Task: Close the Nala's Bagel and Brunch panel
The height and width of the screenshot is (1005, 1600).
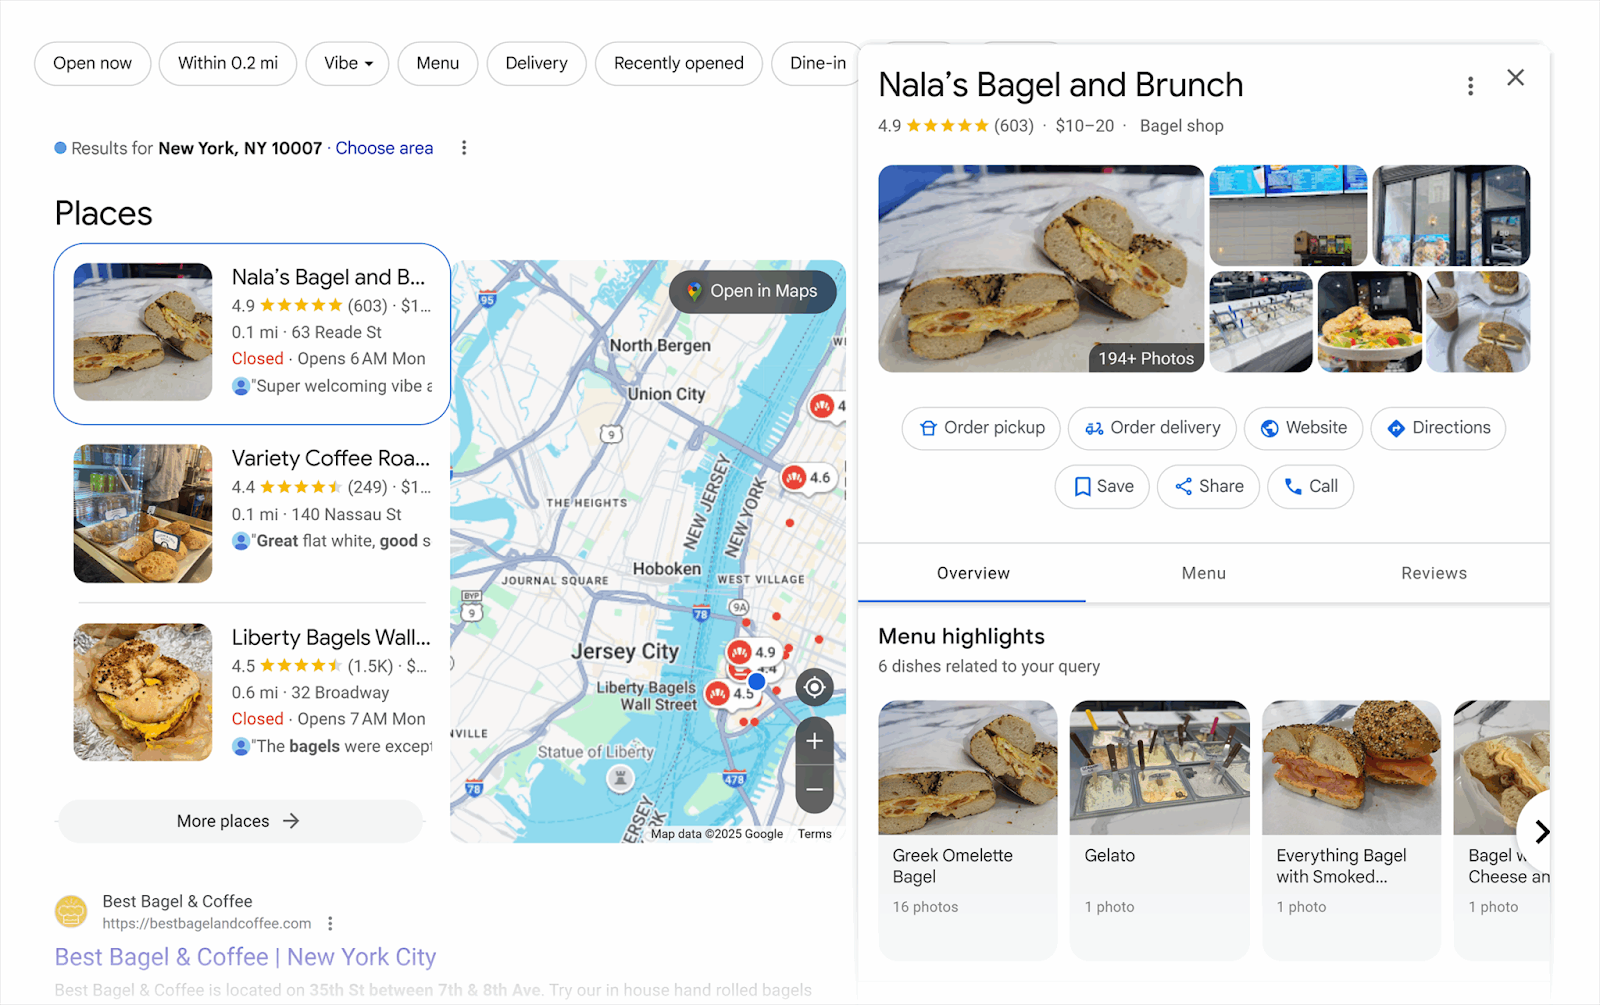Action: pyautogui.click(x=1515, y=78)
